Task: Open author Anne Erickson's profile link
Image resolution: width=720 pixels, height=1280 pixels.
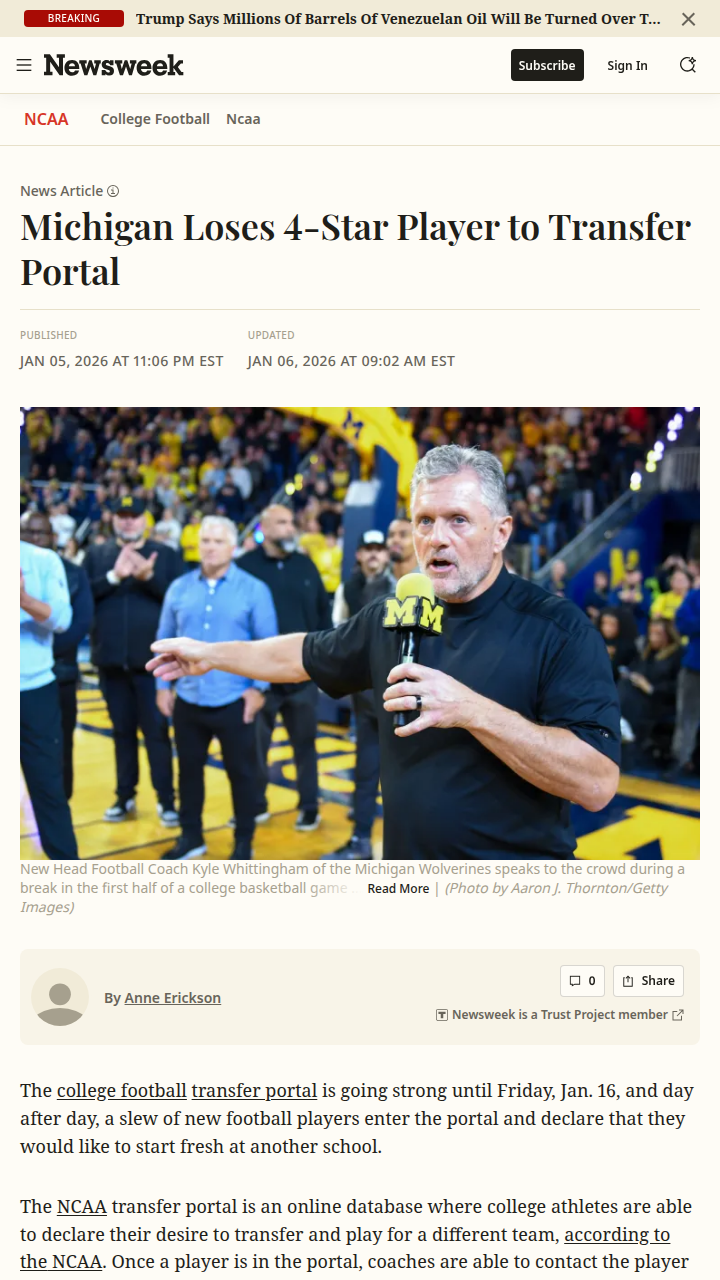Action: coord(172,998)
